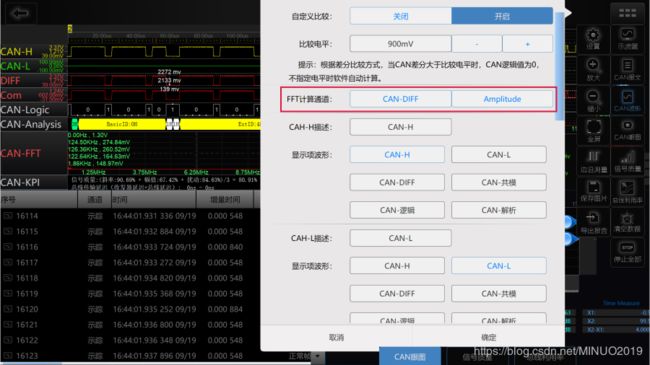650x365 pixels.
Task: Click the back arrow icon at top left
Action: pyautogui.click(x=19, y=13)
